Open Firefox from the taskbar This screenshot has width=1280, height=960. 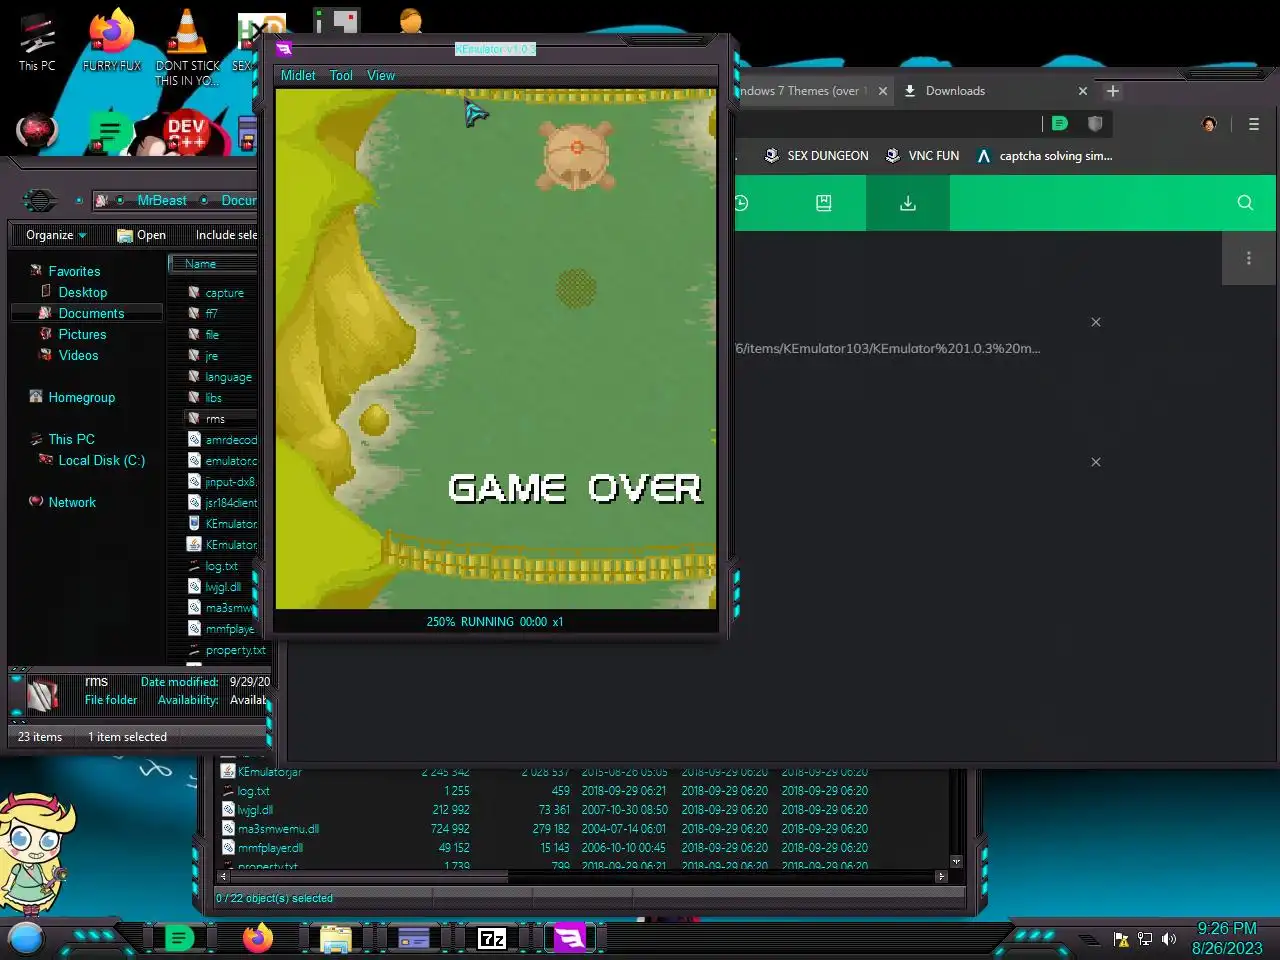click(x=258, y=938)
